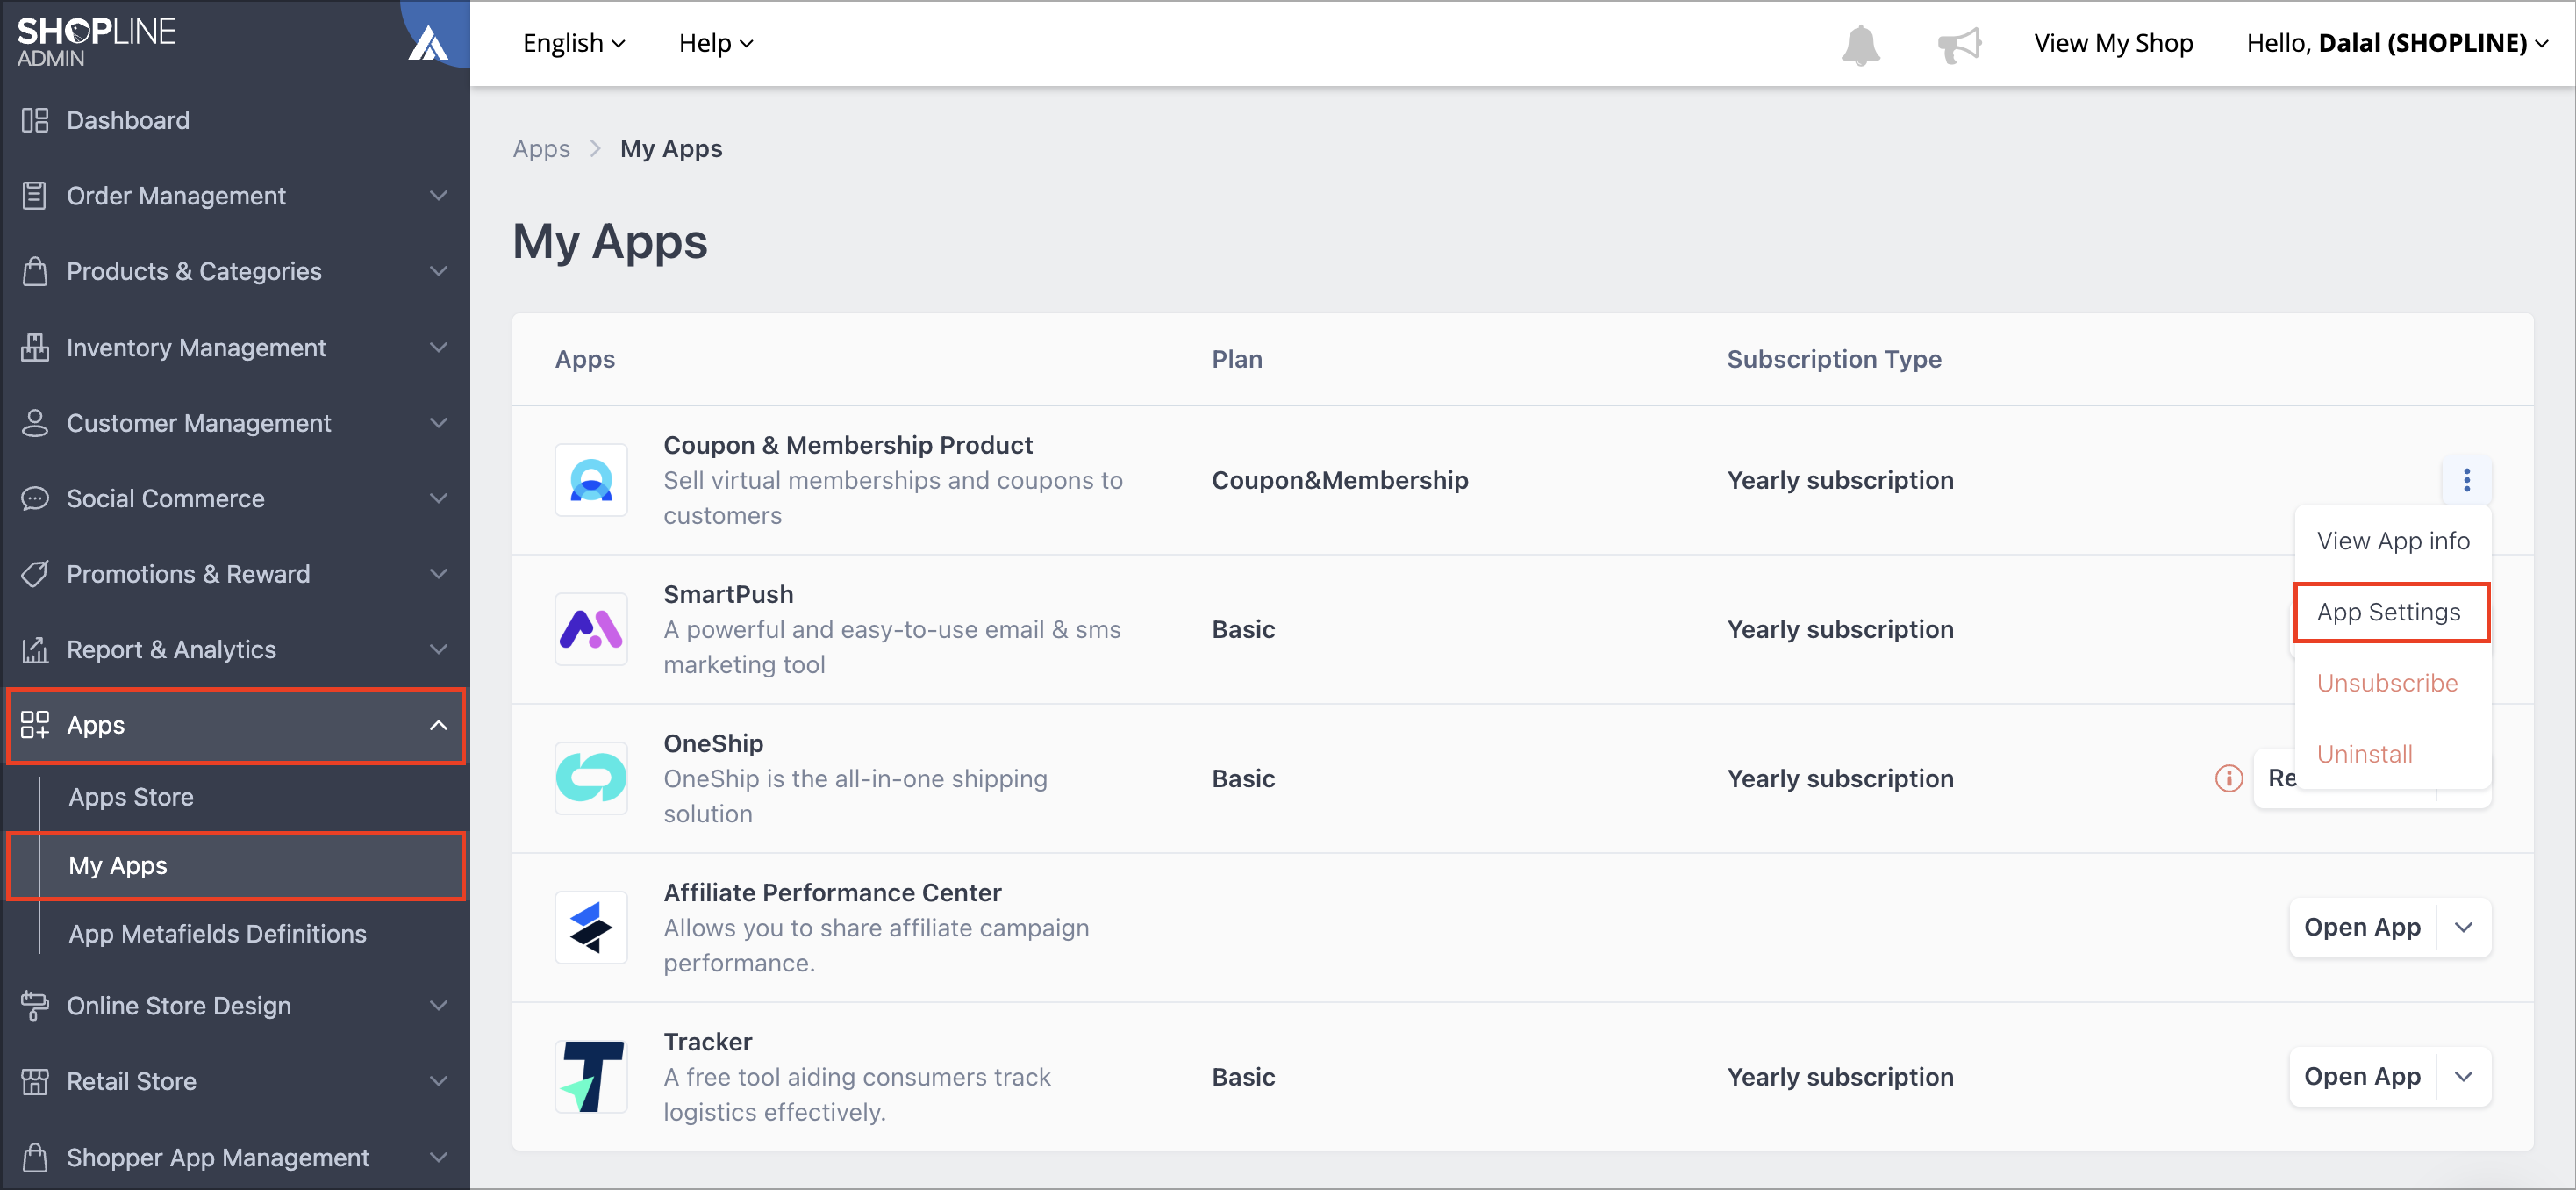
Task: Click the Social Commerce chat bubble icon
Action: click(x=35, y=498)
